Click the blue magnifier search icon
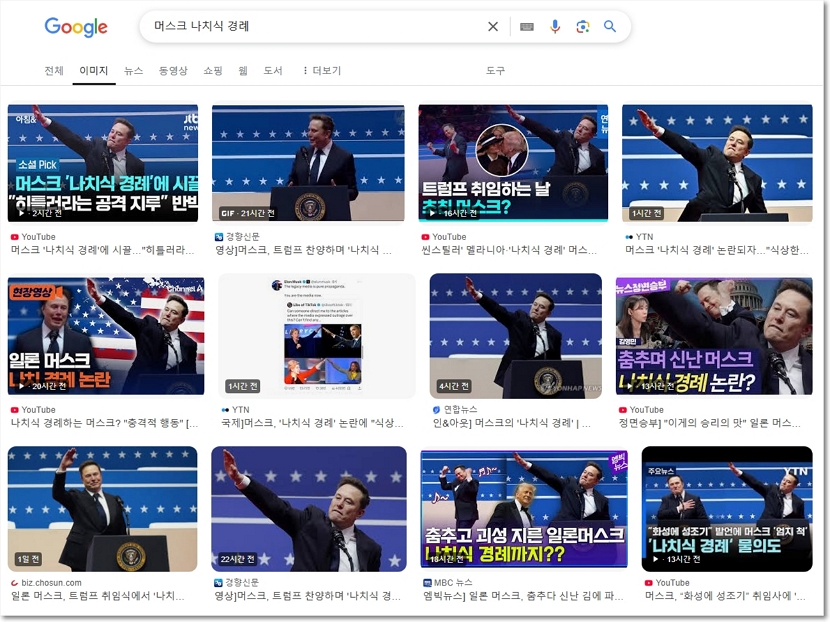This screenshot has width=830, height=622. [x=610, y=26]
